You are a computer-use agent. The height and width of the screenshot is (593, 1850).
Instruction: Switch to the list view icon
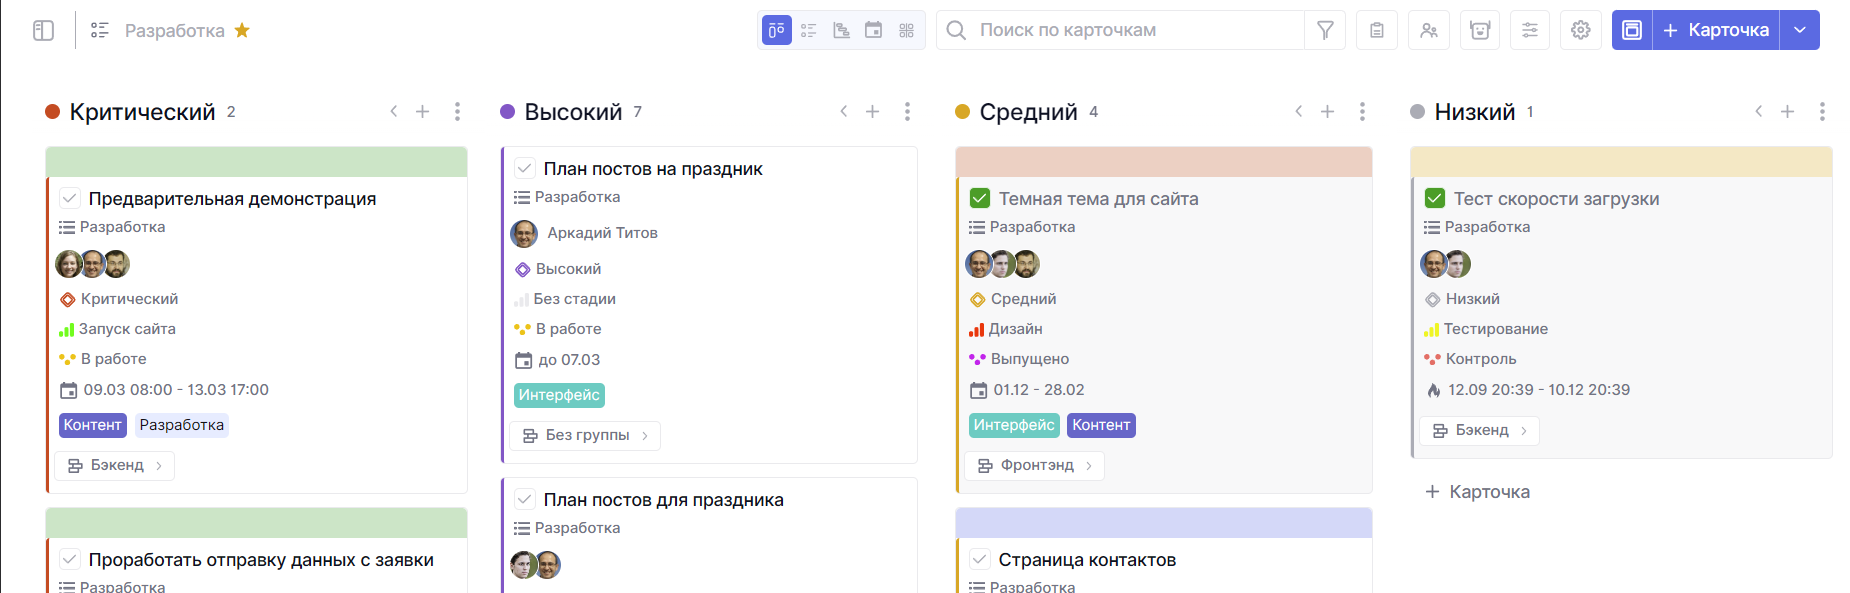[809, 30]
